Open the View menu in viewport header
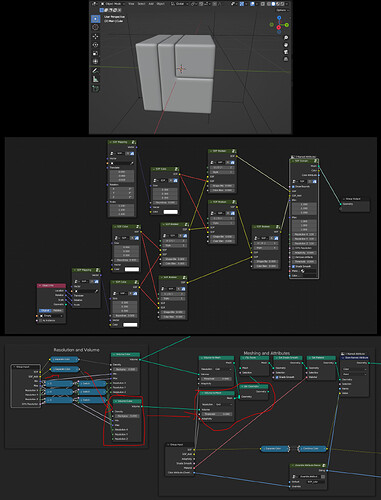381x500 pixels. pyautogui.click(x=131, y=4)
